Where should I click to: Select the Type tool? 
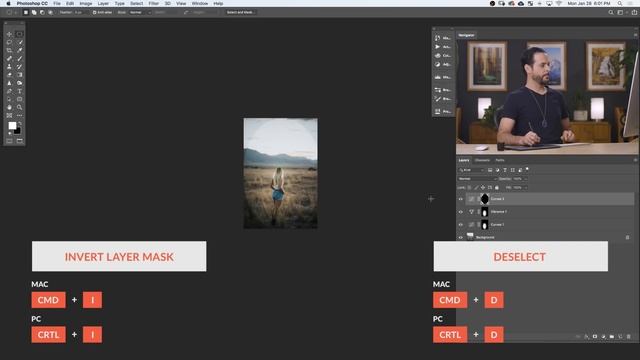(19, 91)
